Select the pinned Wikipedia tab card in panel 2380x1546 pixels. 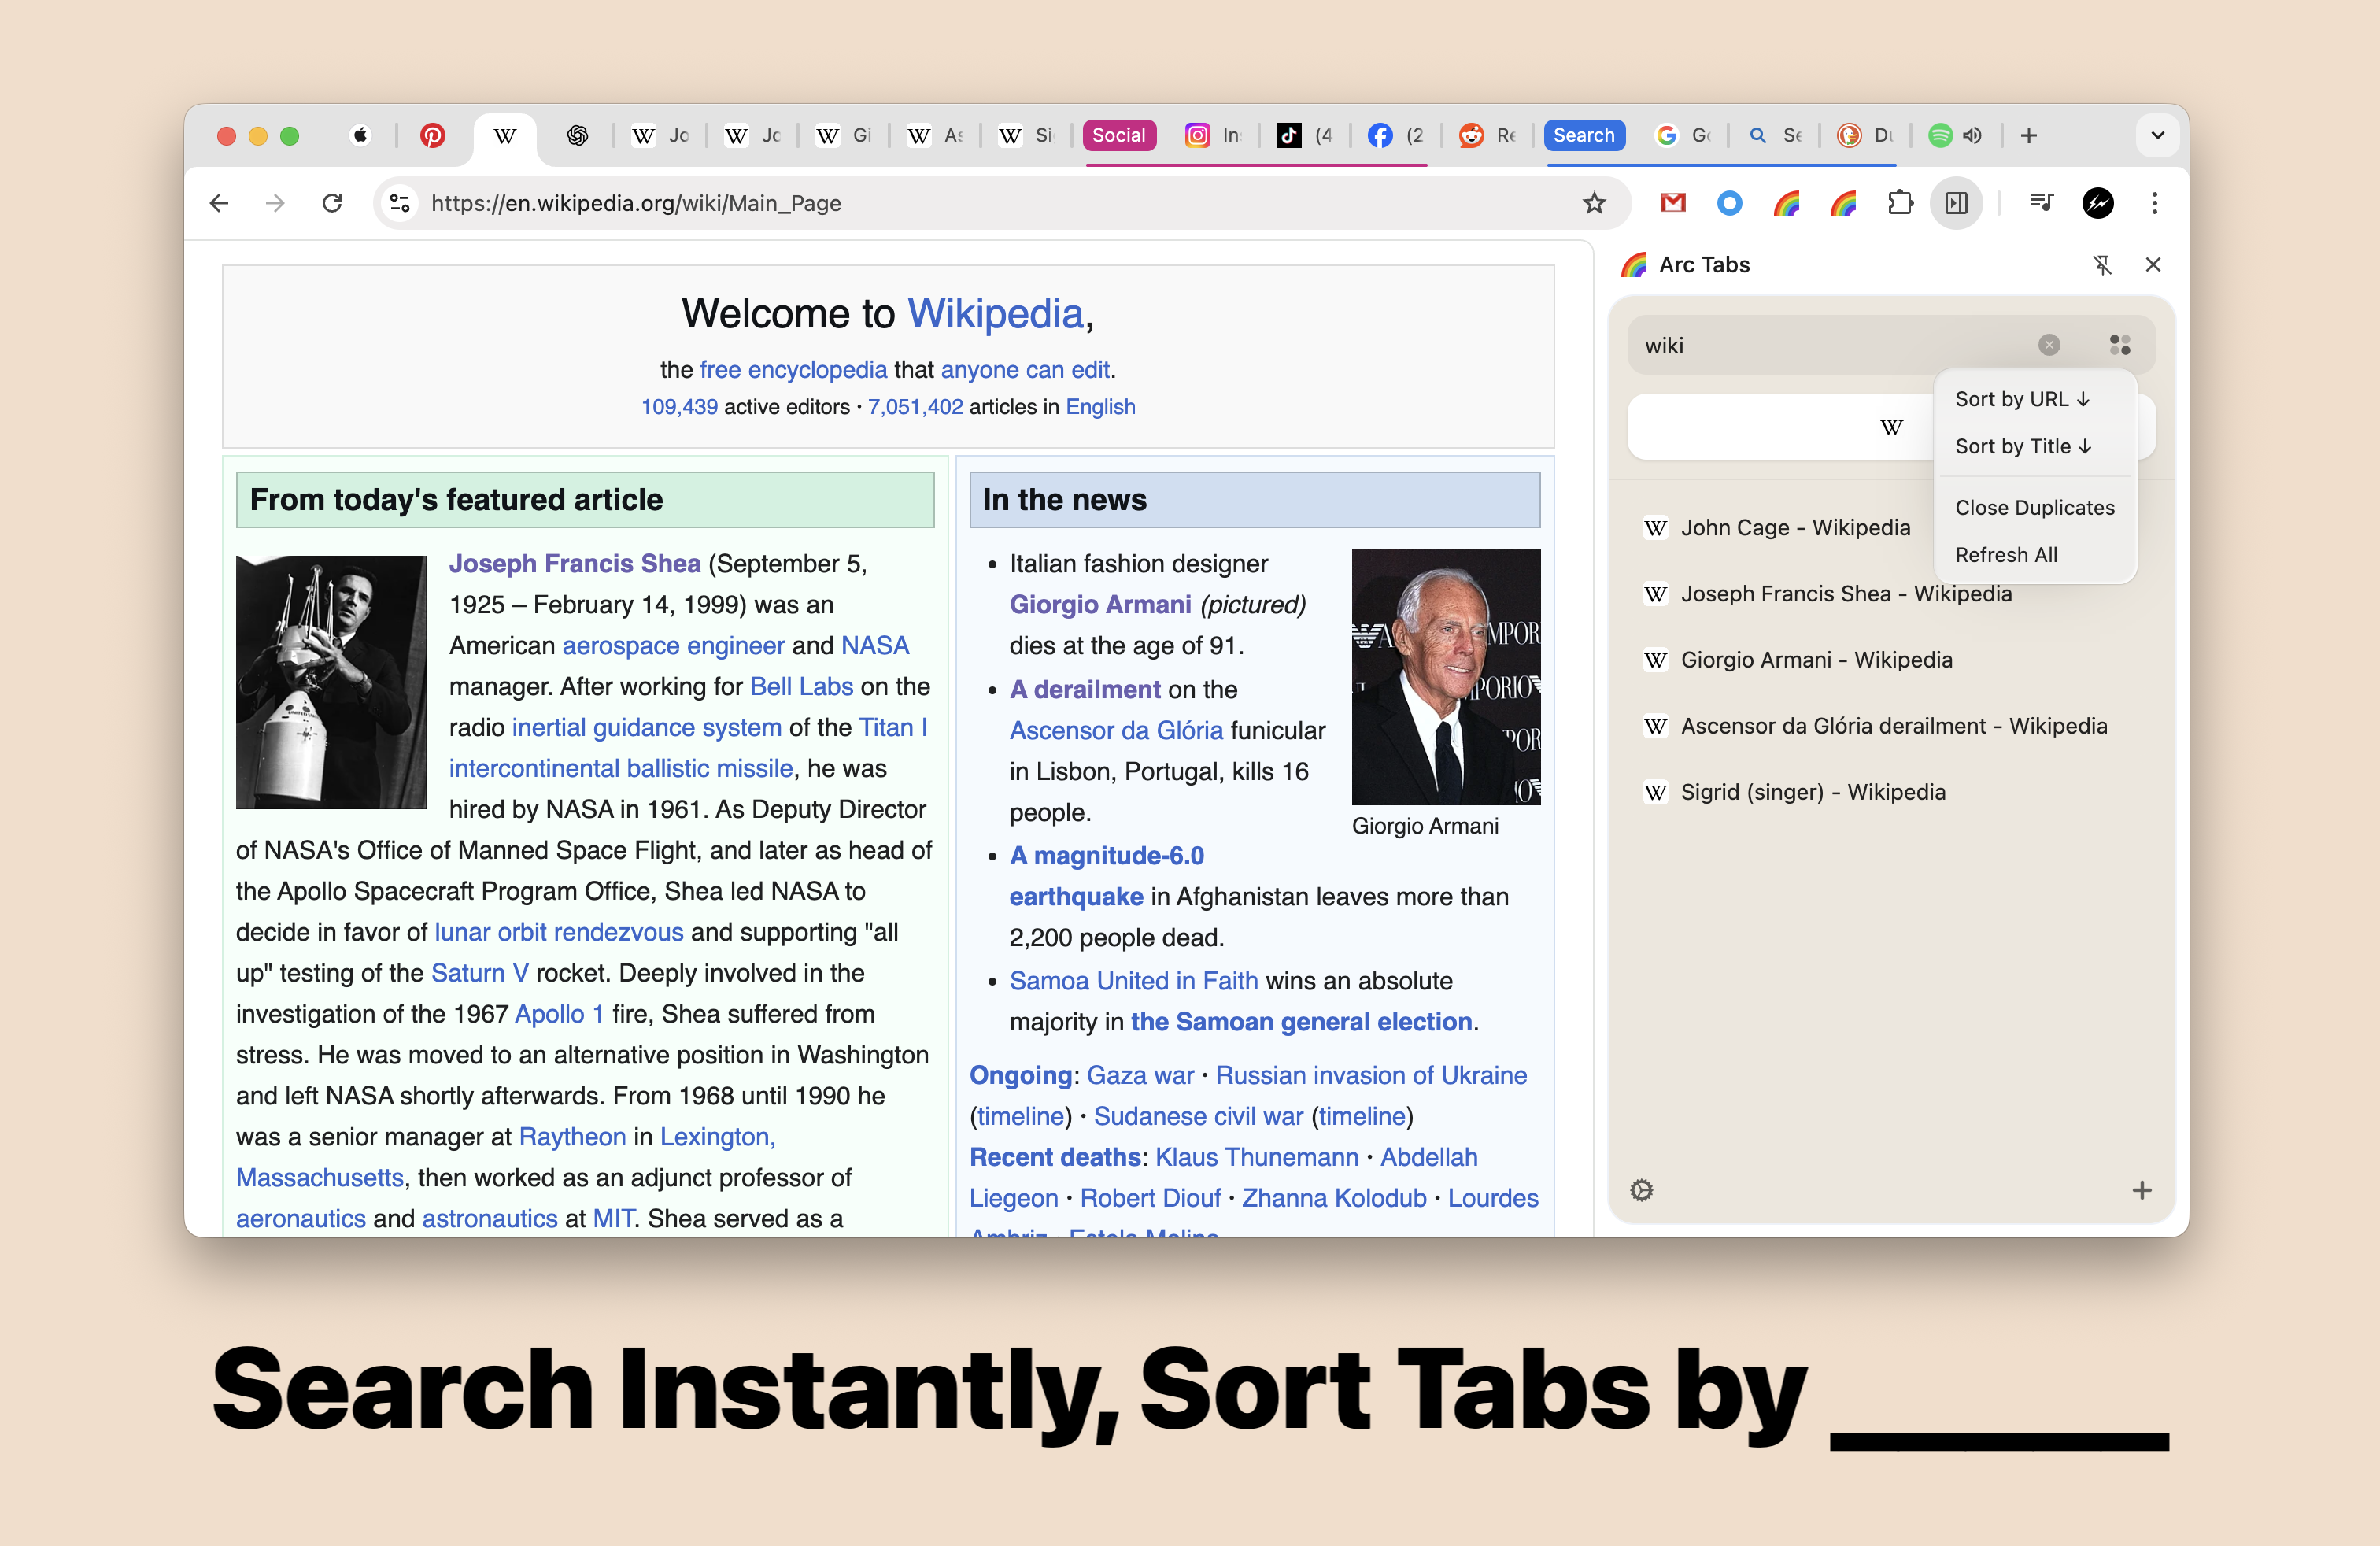tap(1890, 427)
